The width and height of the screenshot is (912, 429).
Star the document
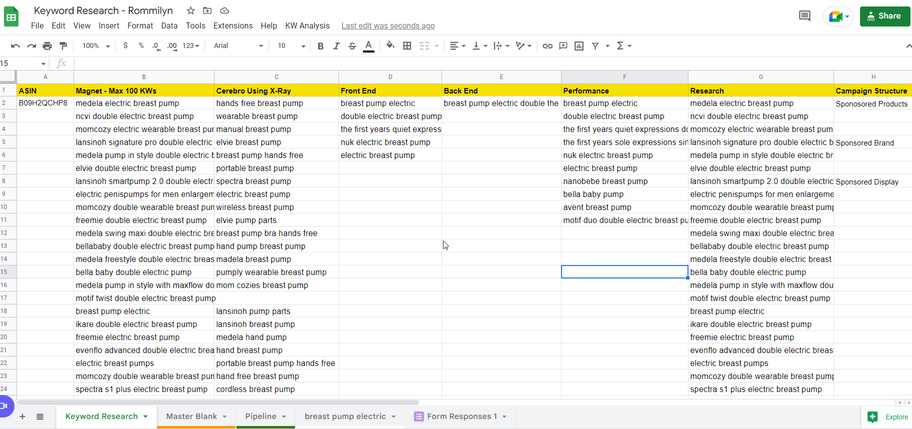(x=191, y=10)
